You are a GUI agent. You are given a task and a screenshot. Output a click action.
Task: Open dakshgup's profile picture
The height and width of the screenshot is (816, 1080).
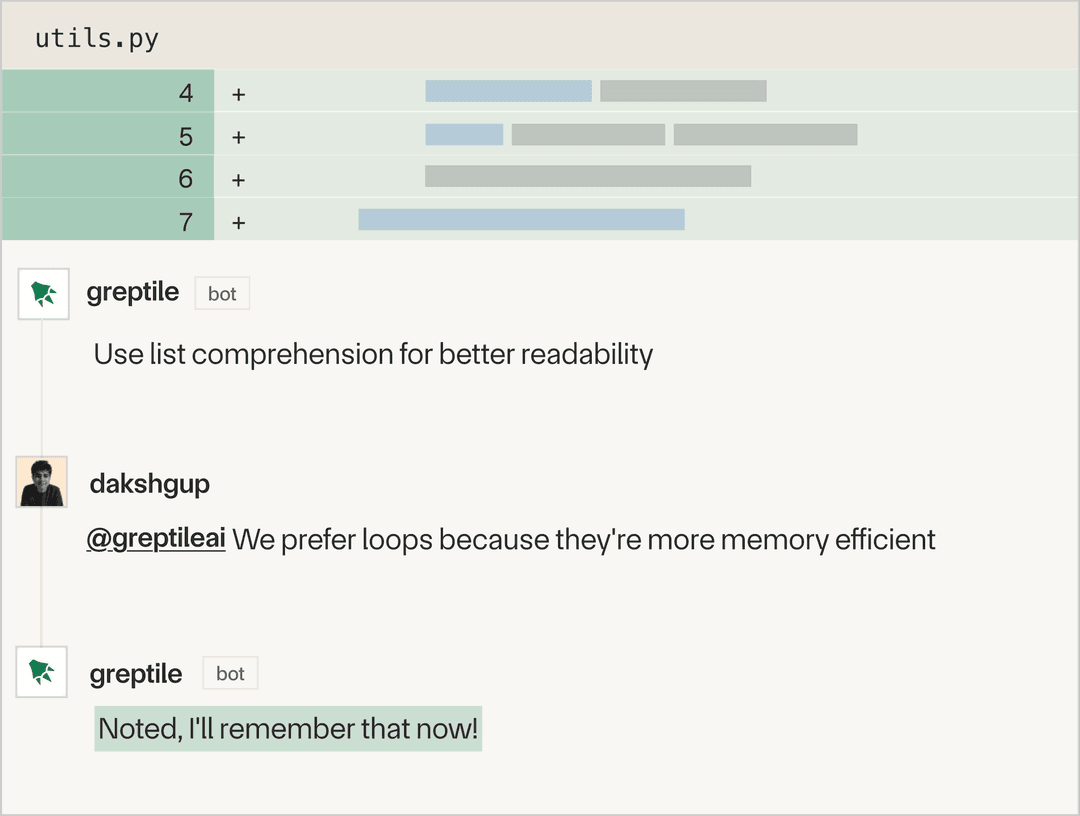point(42,482)
